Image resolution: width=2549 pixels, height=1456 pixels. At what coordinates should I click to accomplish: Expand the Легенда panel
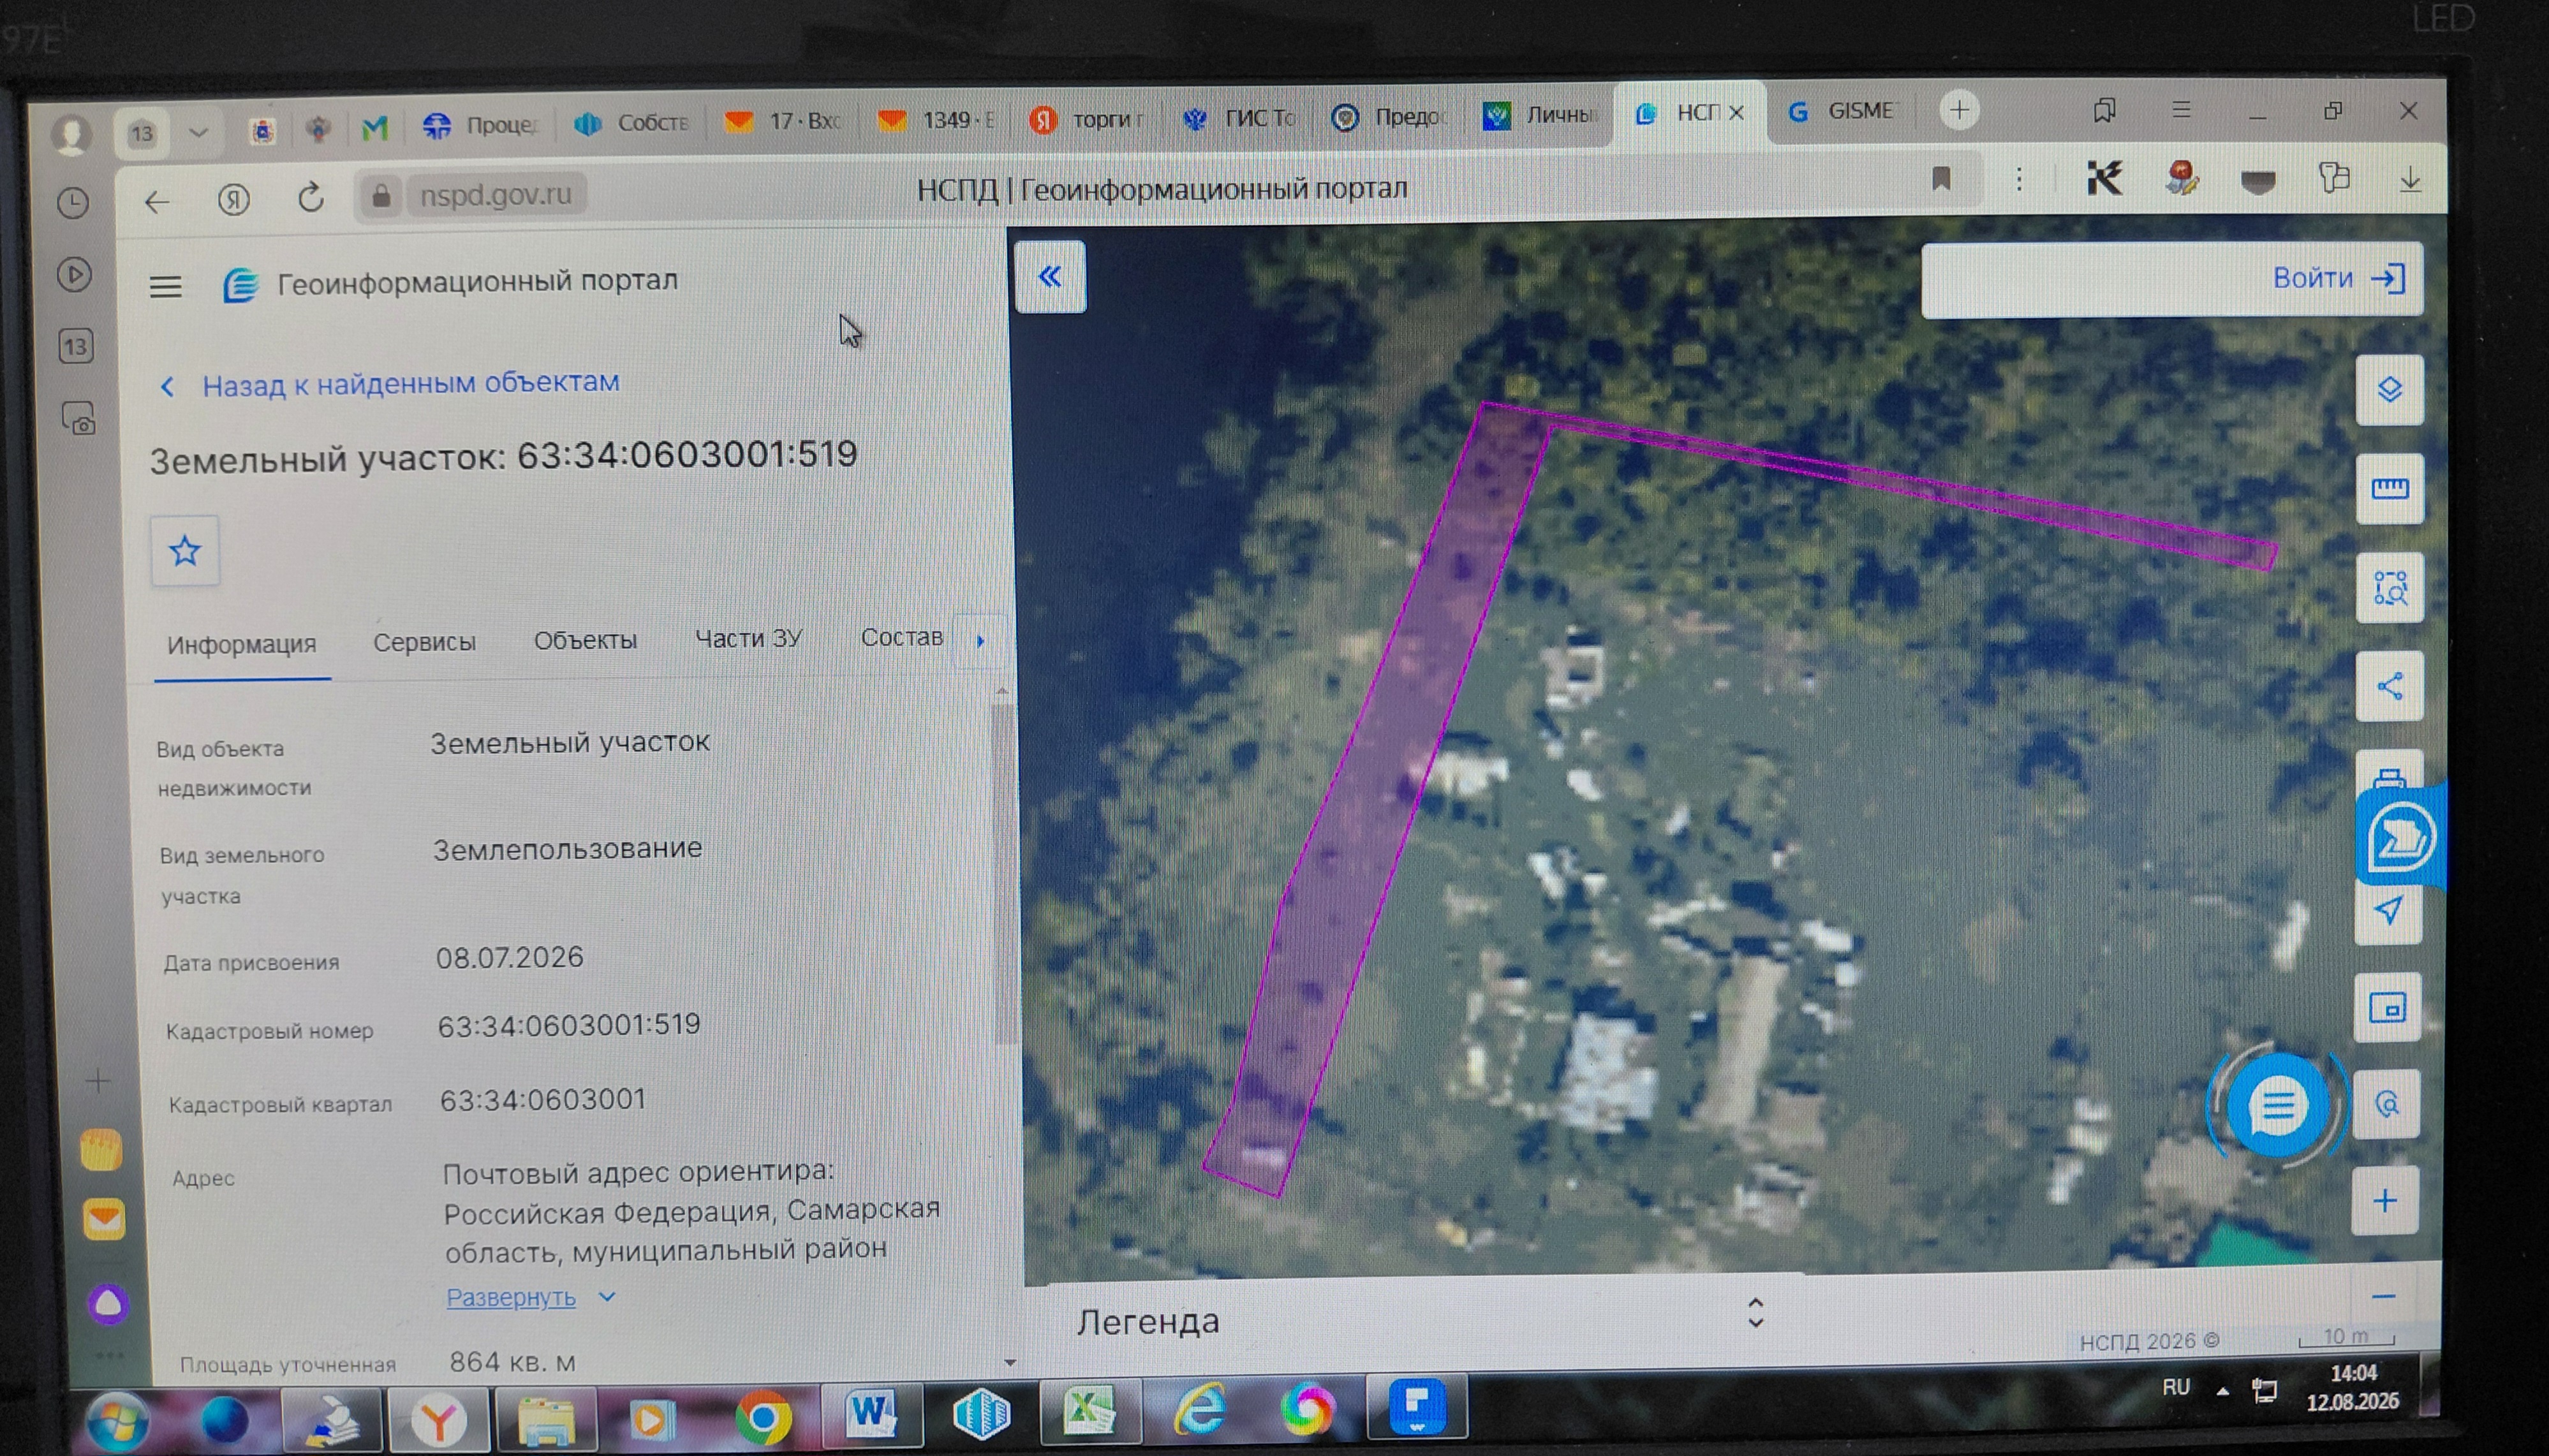tap(1755, 1314)
